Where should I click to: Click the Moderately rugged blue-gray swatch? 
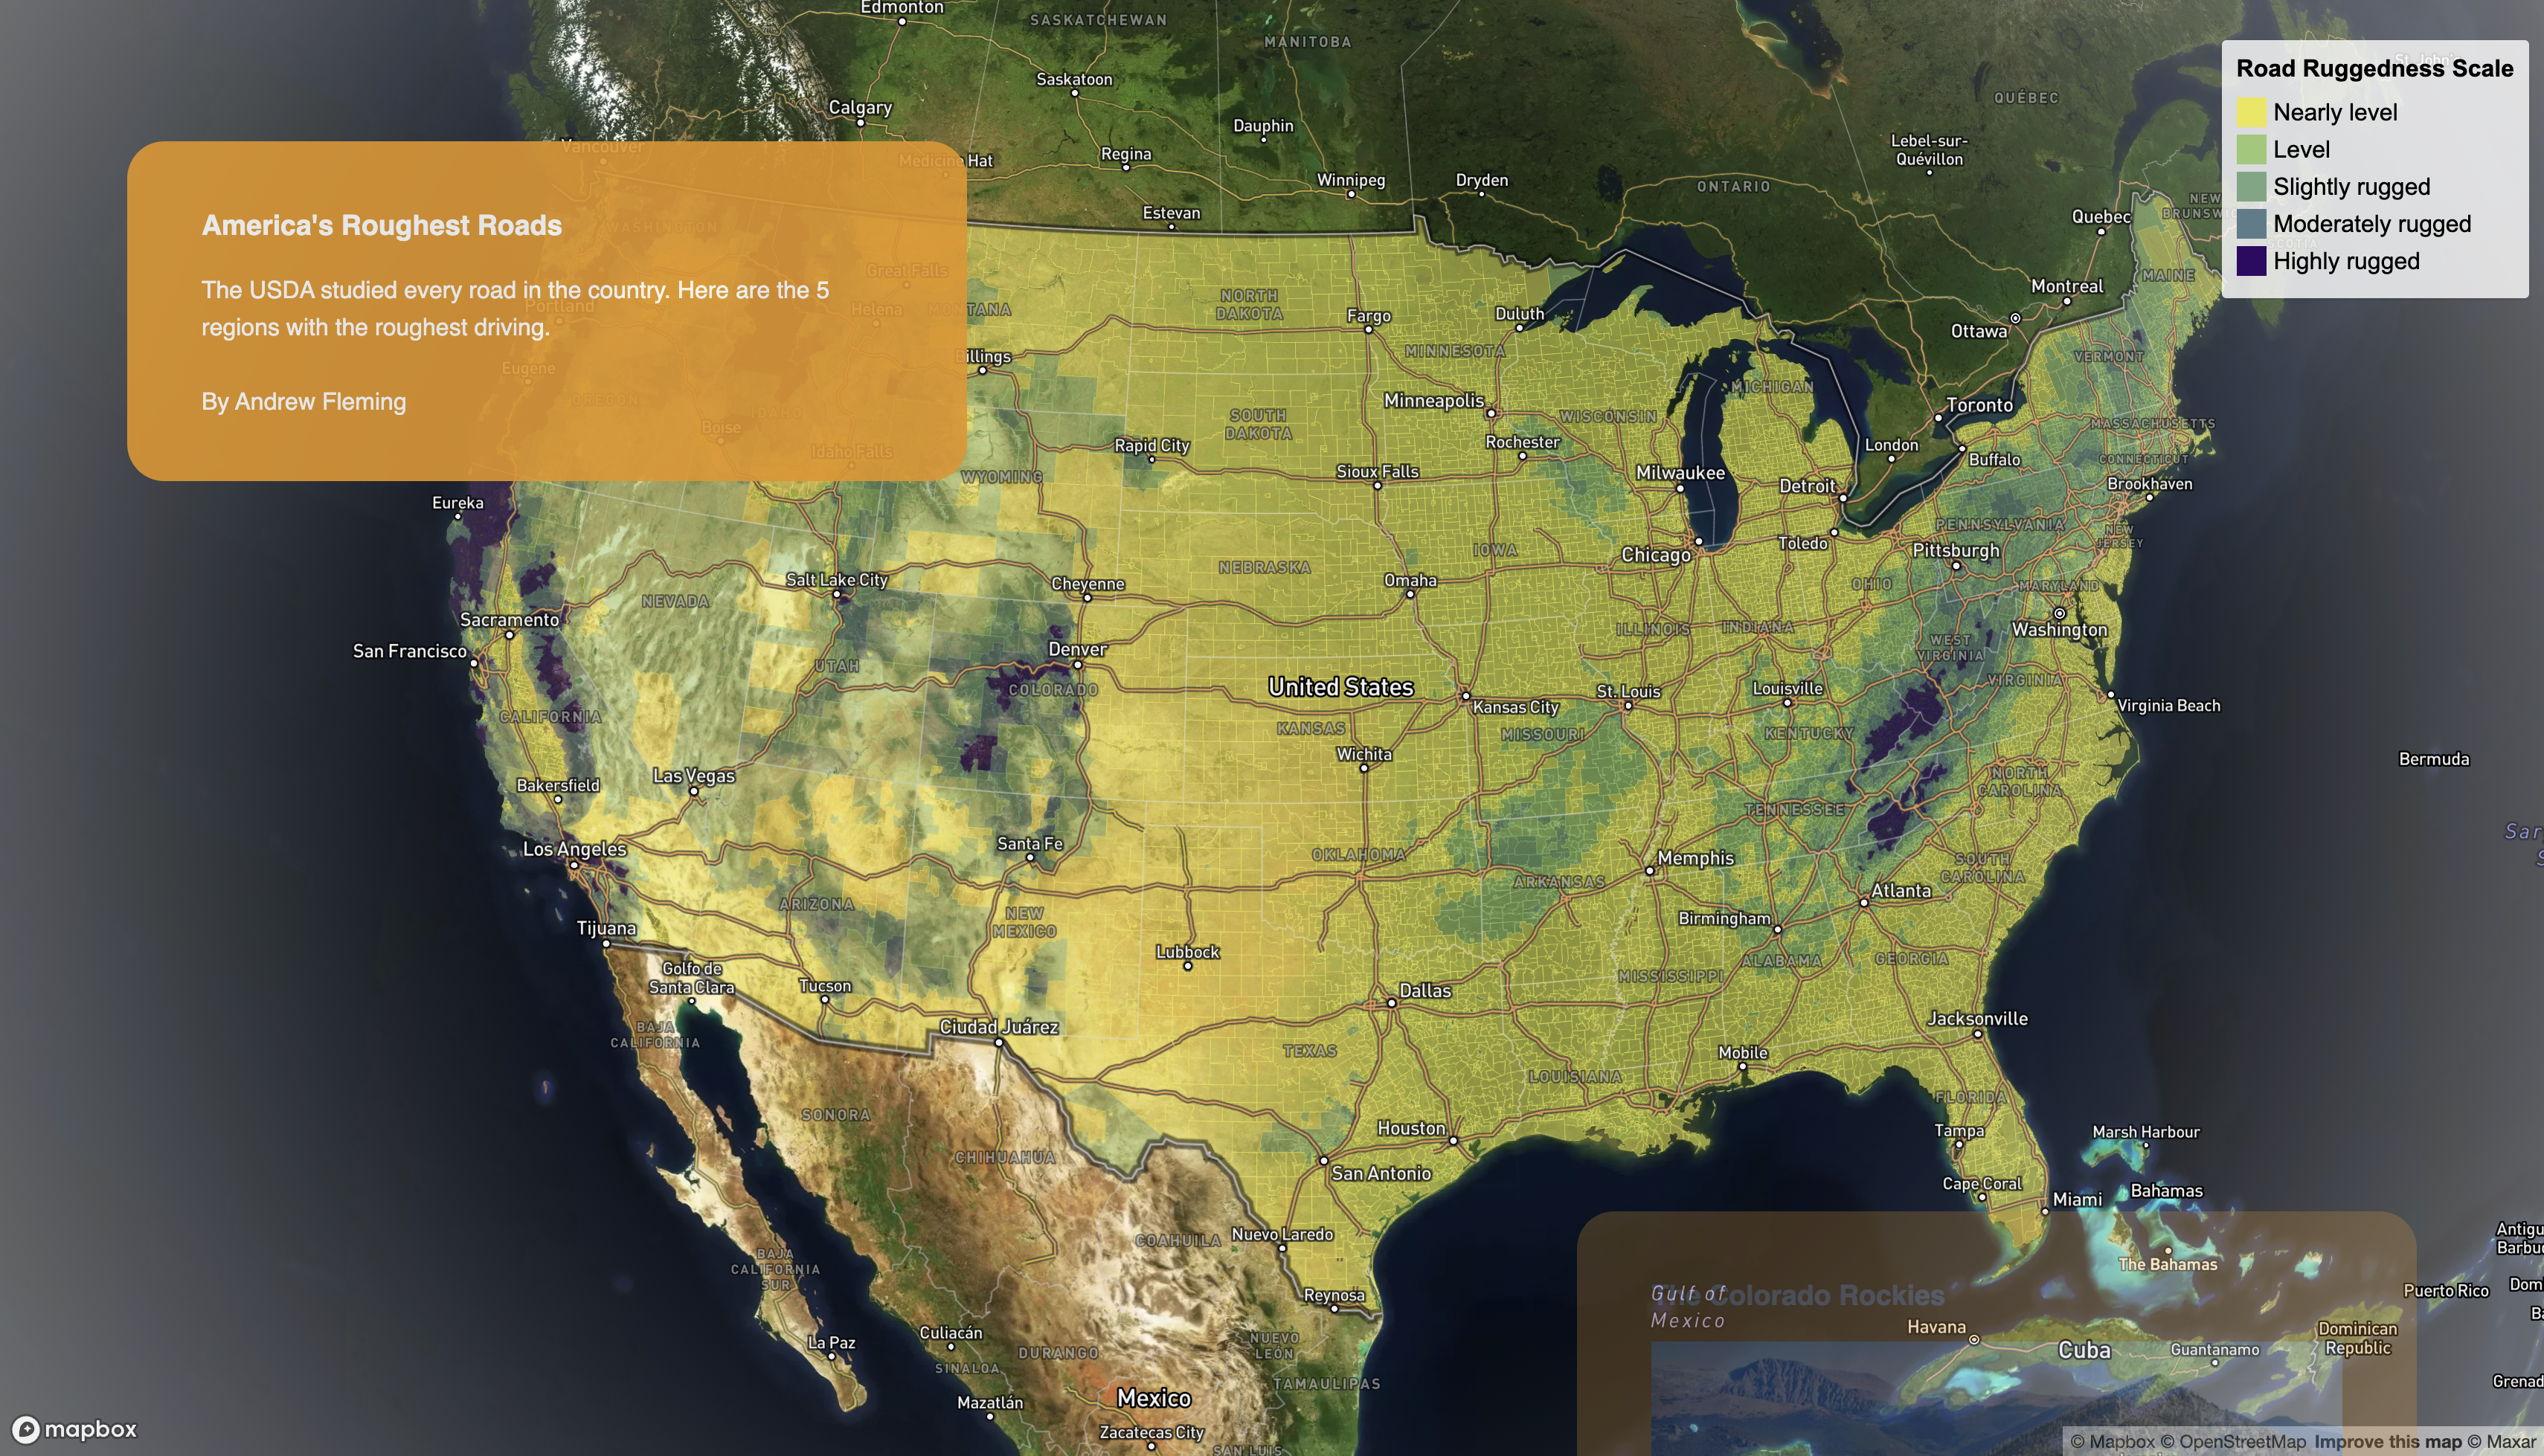point(2251,223)
